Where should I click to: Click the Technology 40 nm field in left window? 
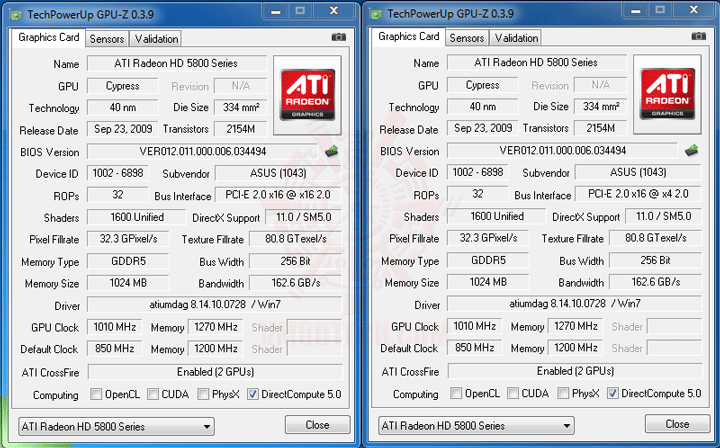[x=123, y=107]
